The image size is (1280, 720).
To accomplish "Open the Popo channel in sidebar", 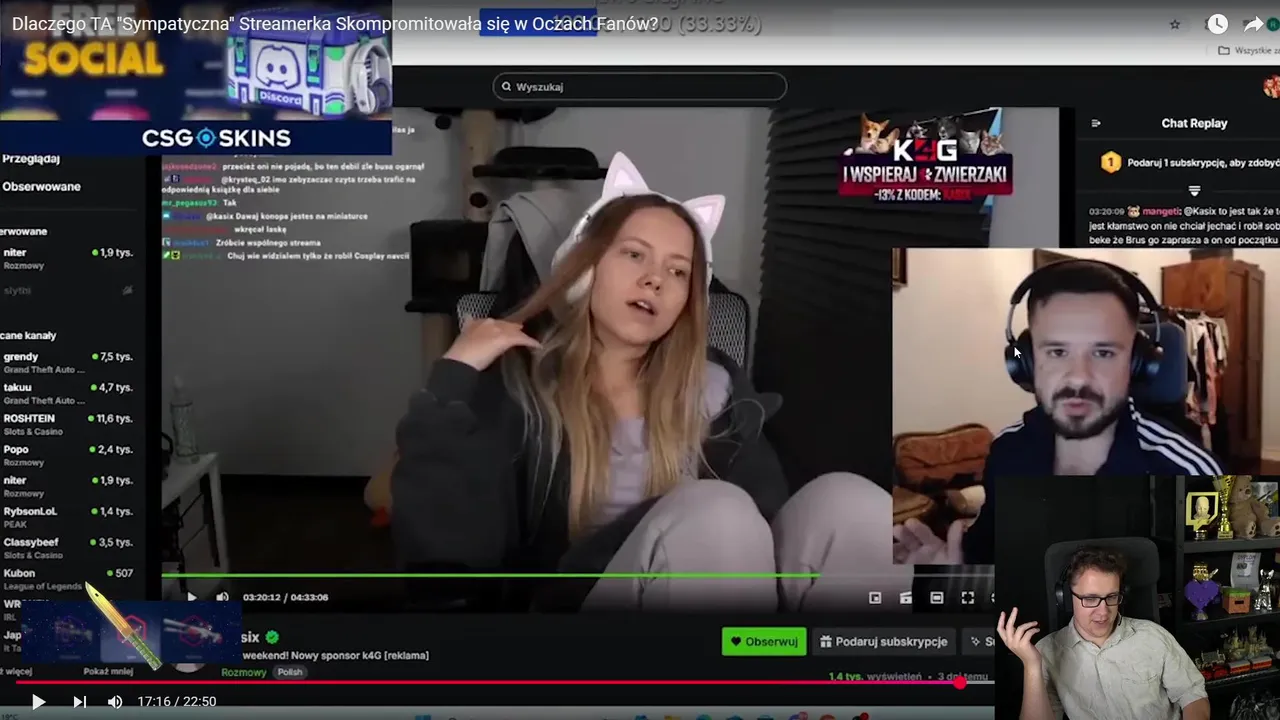I will (68, 455).
